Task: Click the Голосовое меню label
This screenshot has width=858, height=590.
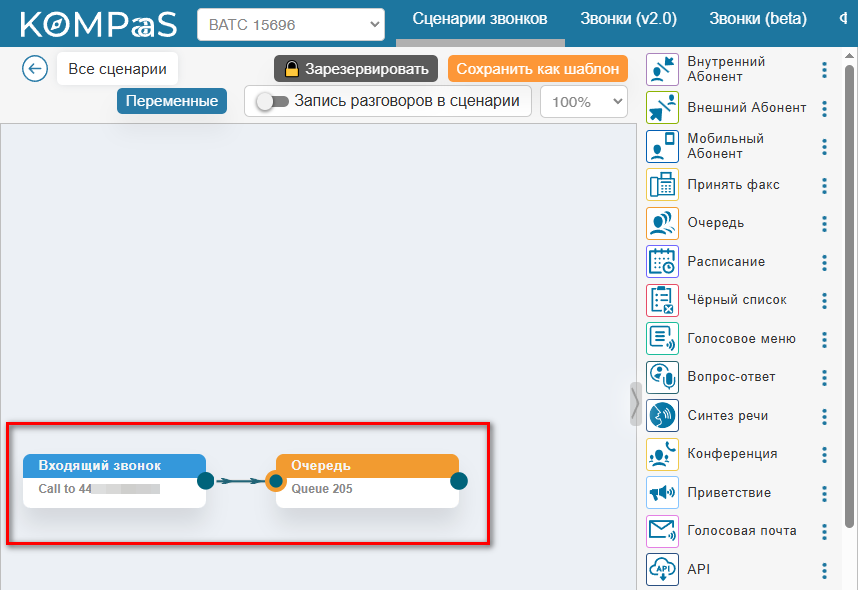Action: [x=741, y=339]
